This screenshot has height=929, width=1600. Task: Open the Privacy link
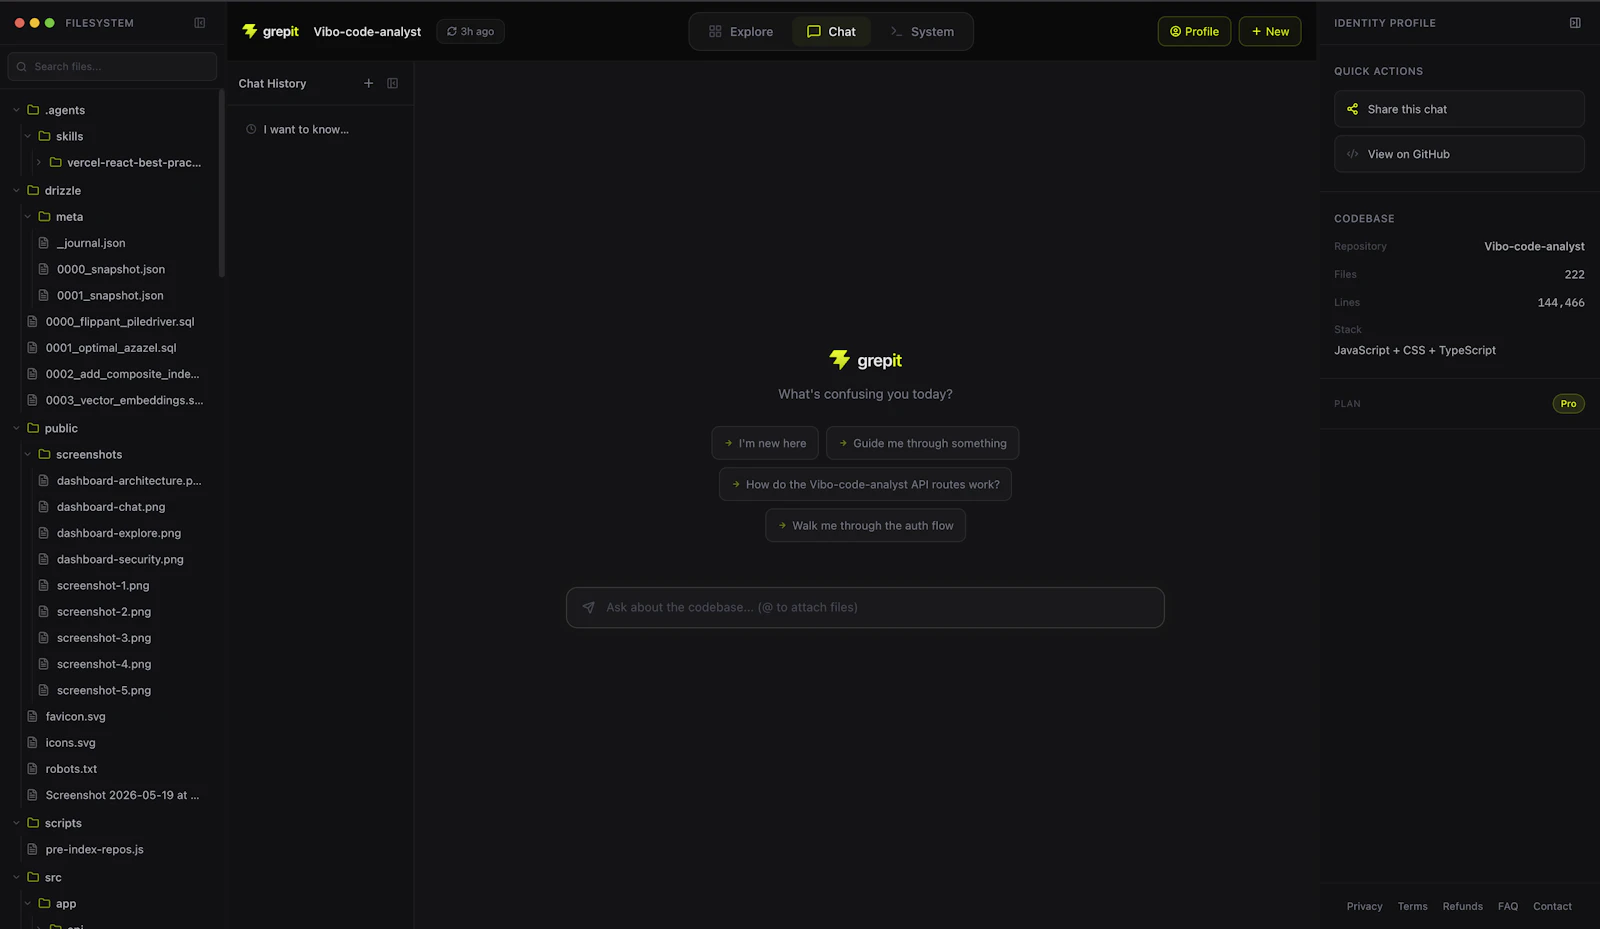click(x=1364, y=906)
